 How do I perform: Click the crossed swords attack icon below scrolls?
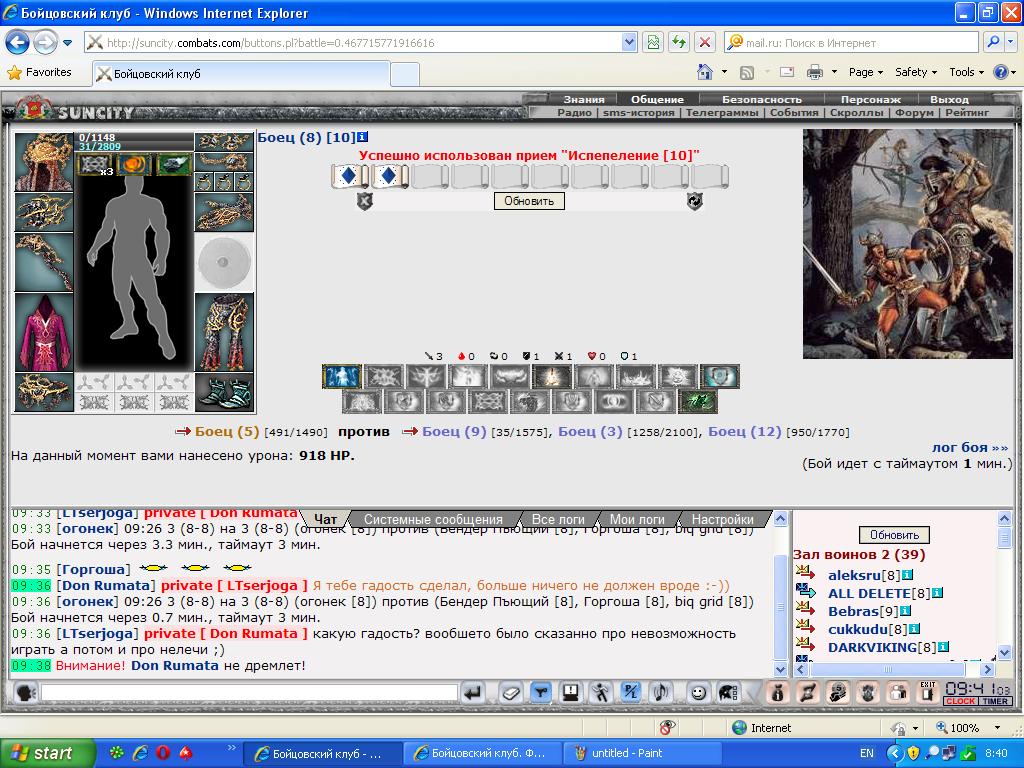point(364,201)
